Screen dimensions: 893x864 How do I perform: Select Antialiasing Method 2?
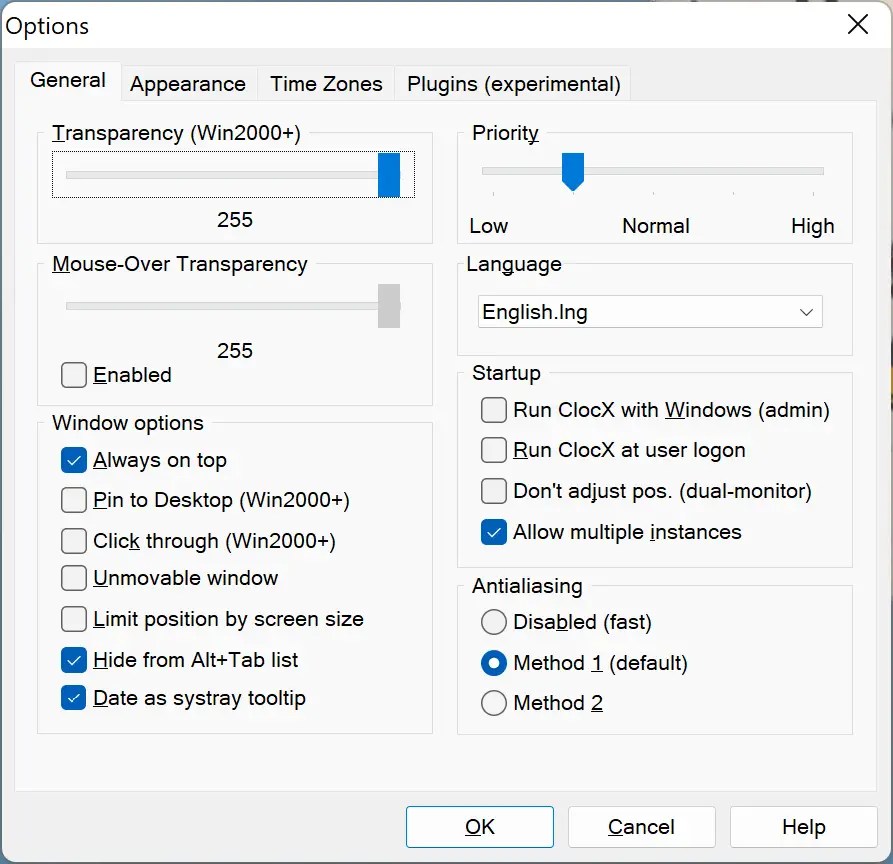[x=493, y=703]
